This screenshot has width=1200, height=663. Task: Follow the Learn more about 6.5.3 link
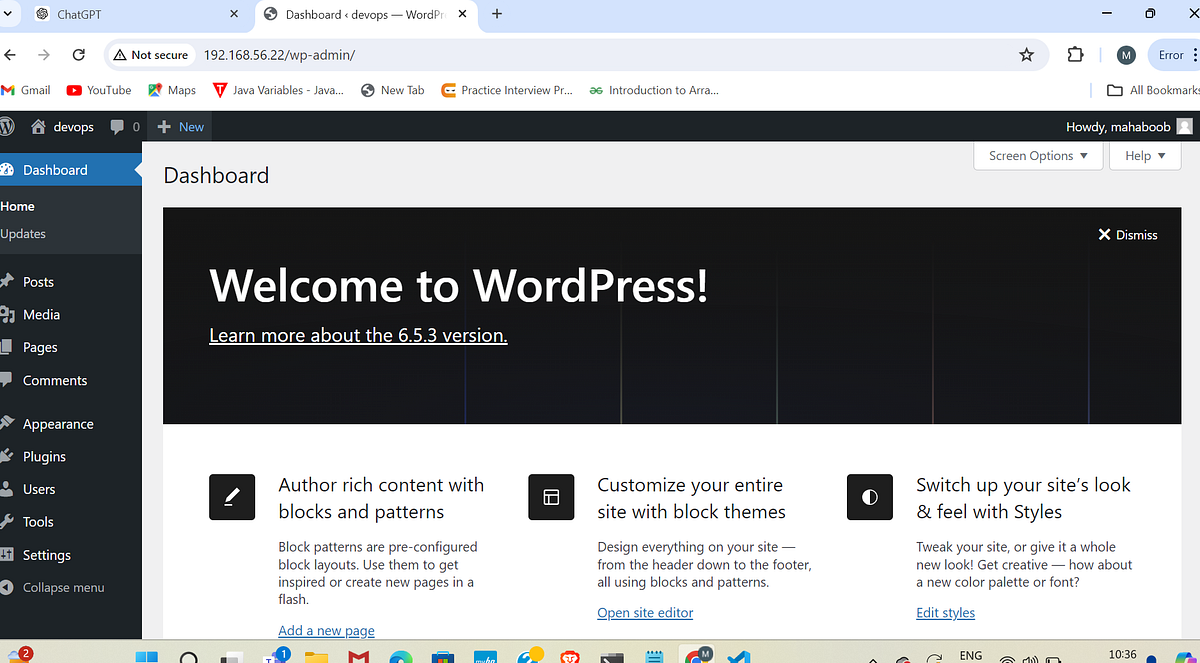click(x=357, y=335)
